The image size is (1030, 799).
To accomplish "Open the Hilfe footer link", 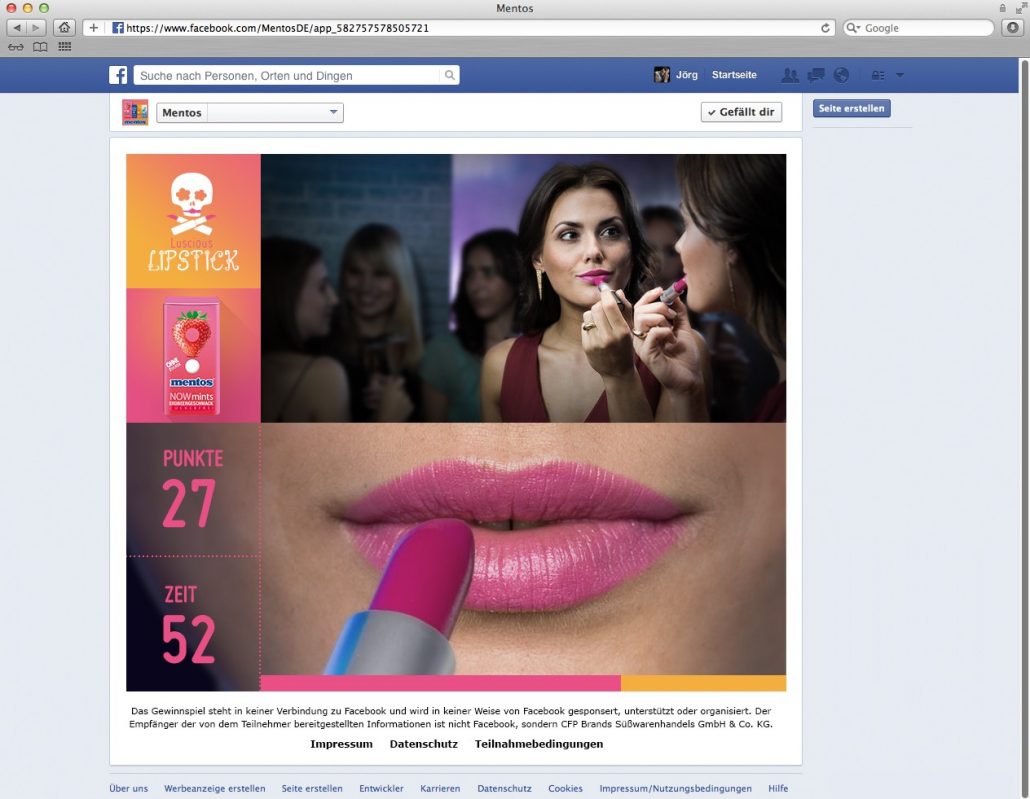I will pyautogui.click(x=778, y=788).
